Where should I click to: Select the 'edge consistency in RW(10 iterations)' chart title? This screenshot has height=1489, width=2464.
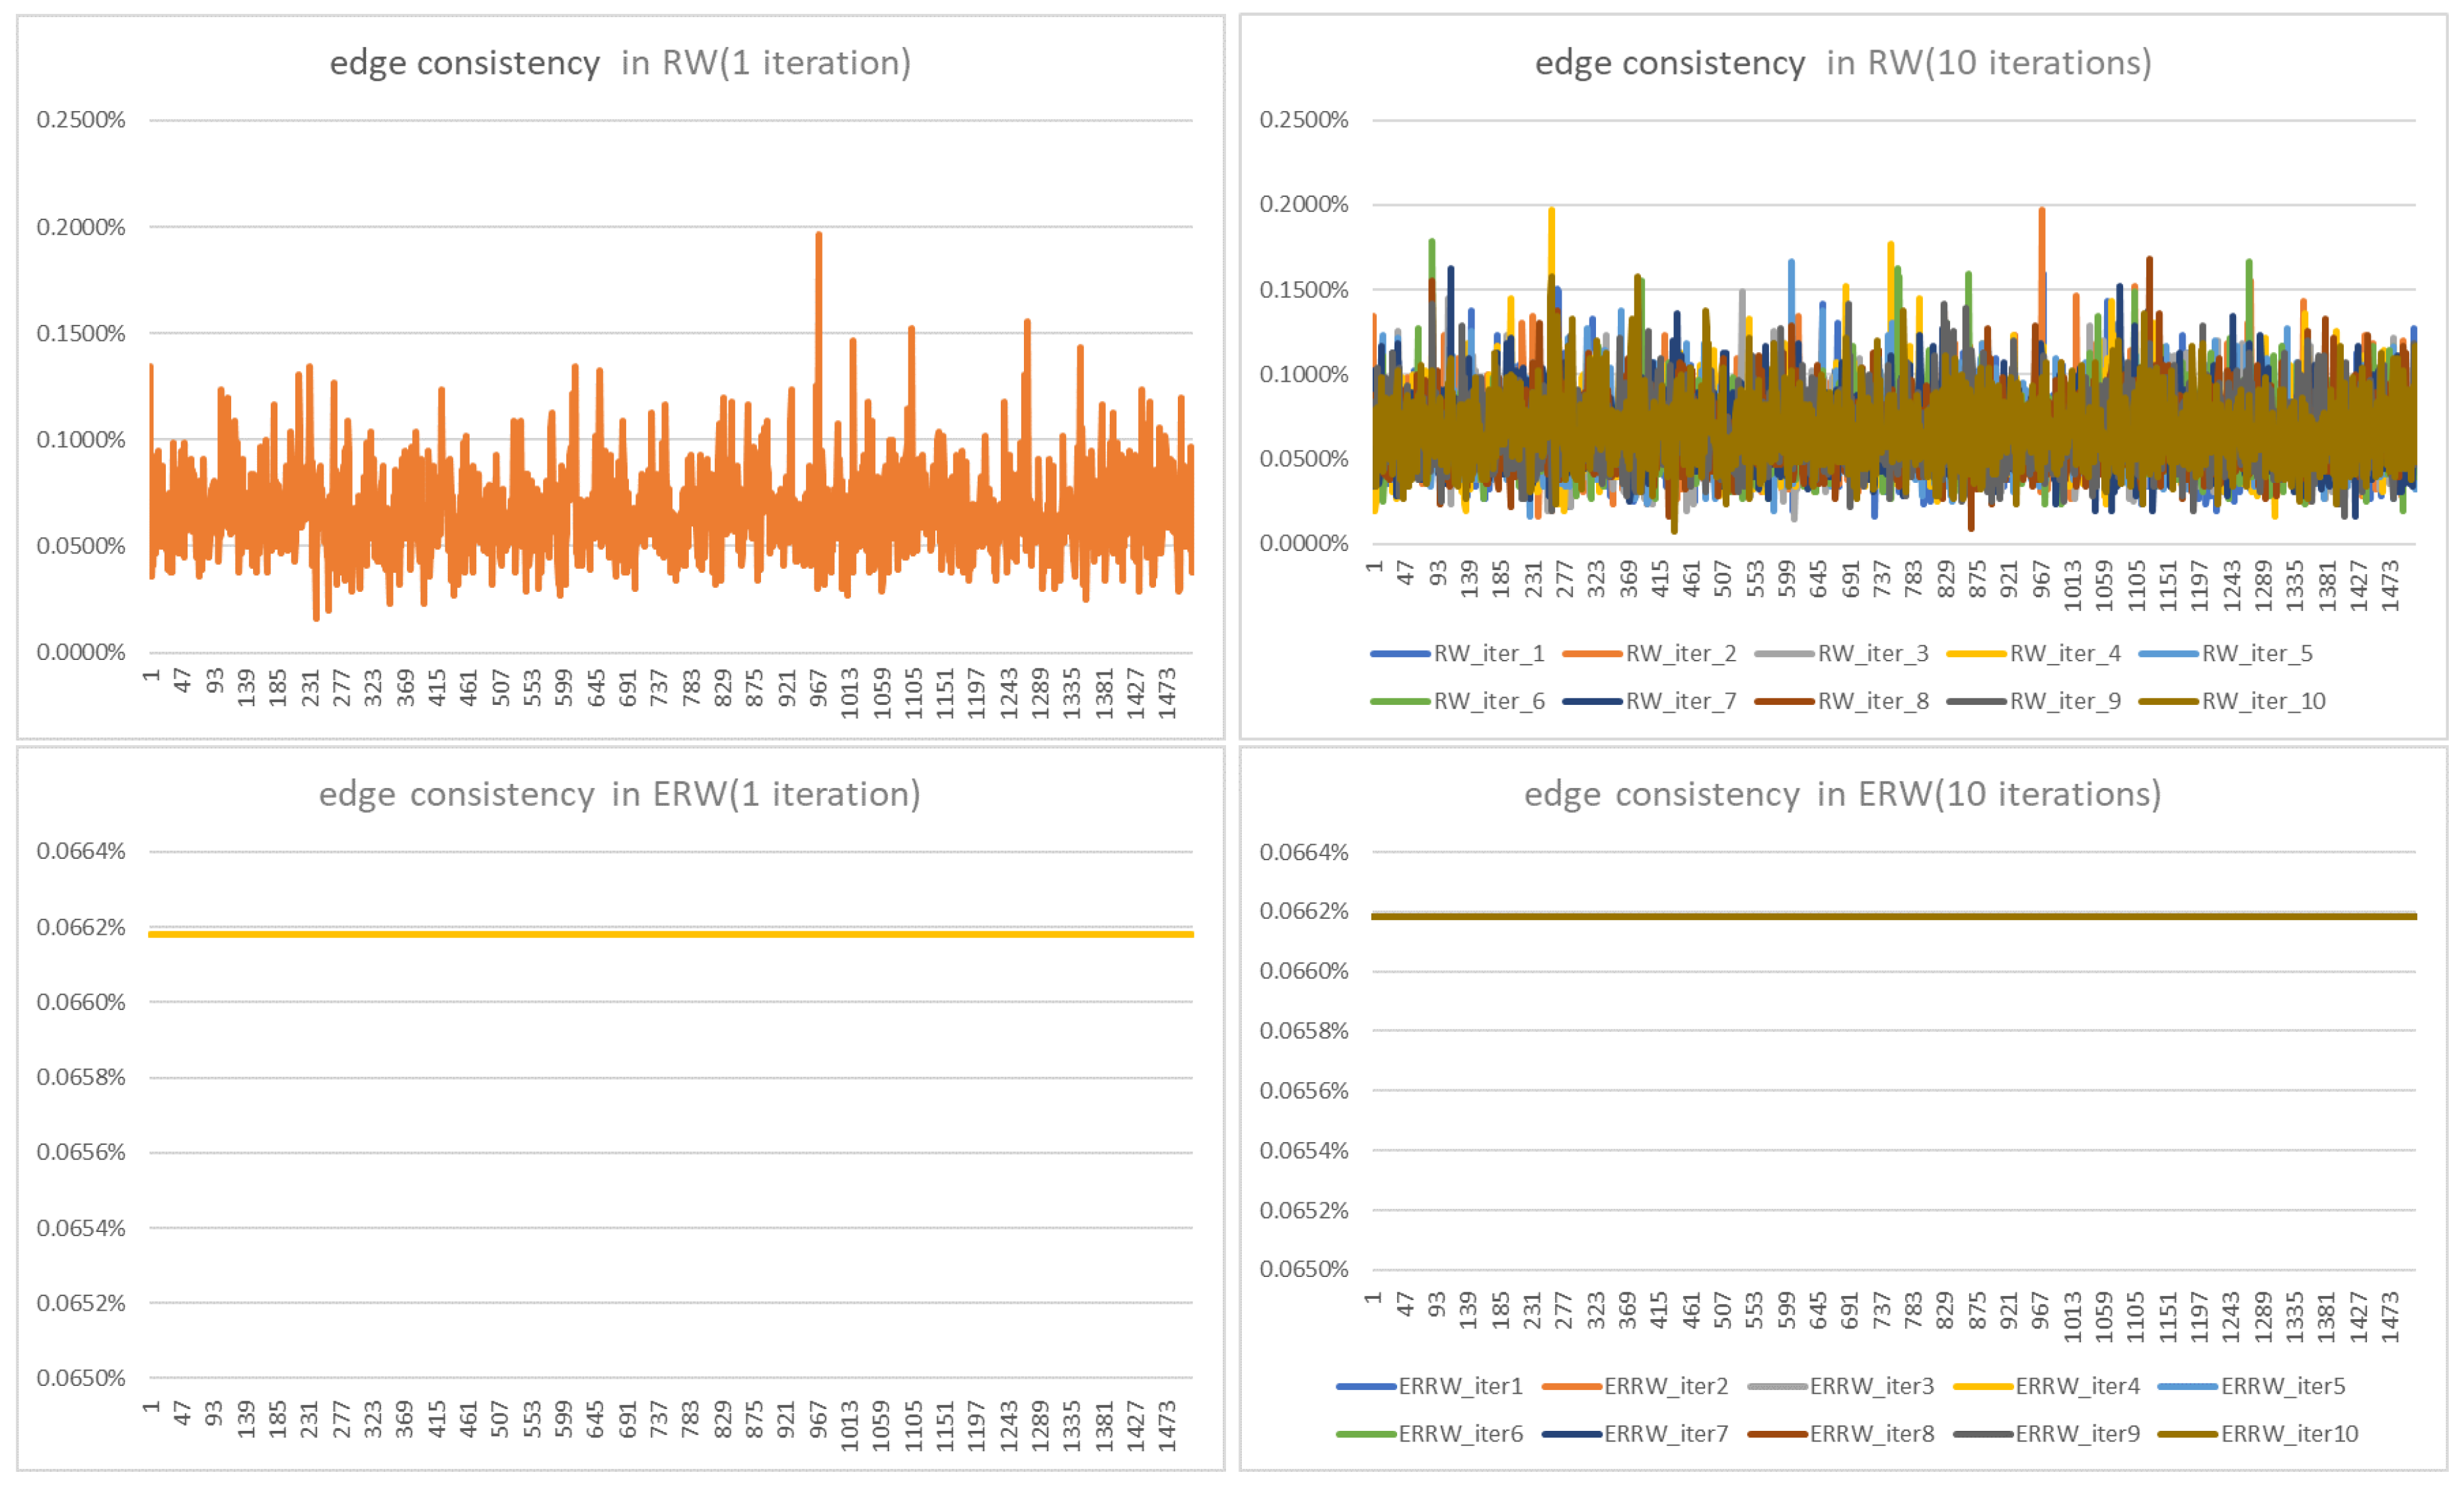pyautogui.click(x=1843, y=62)
